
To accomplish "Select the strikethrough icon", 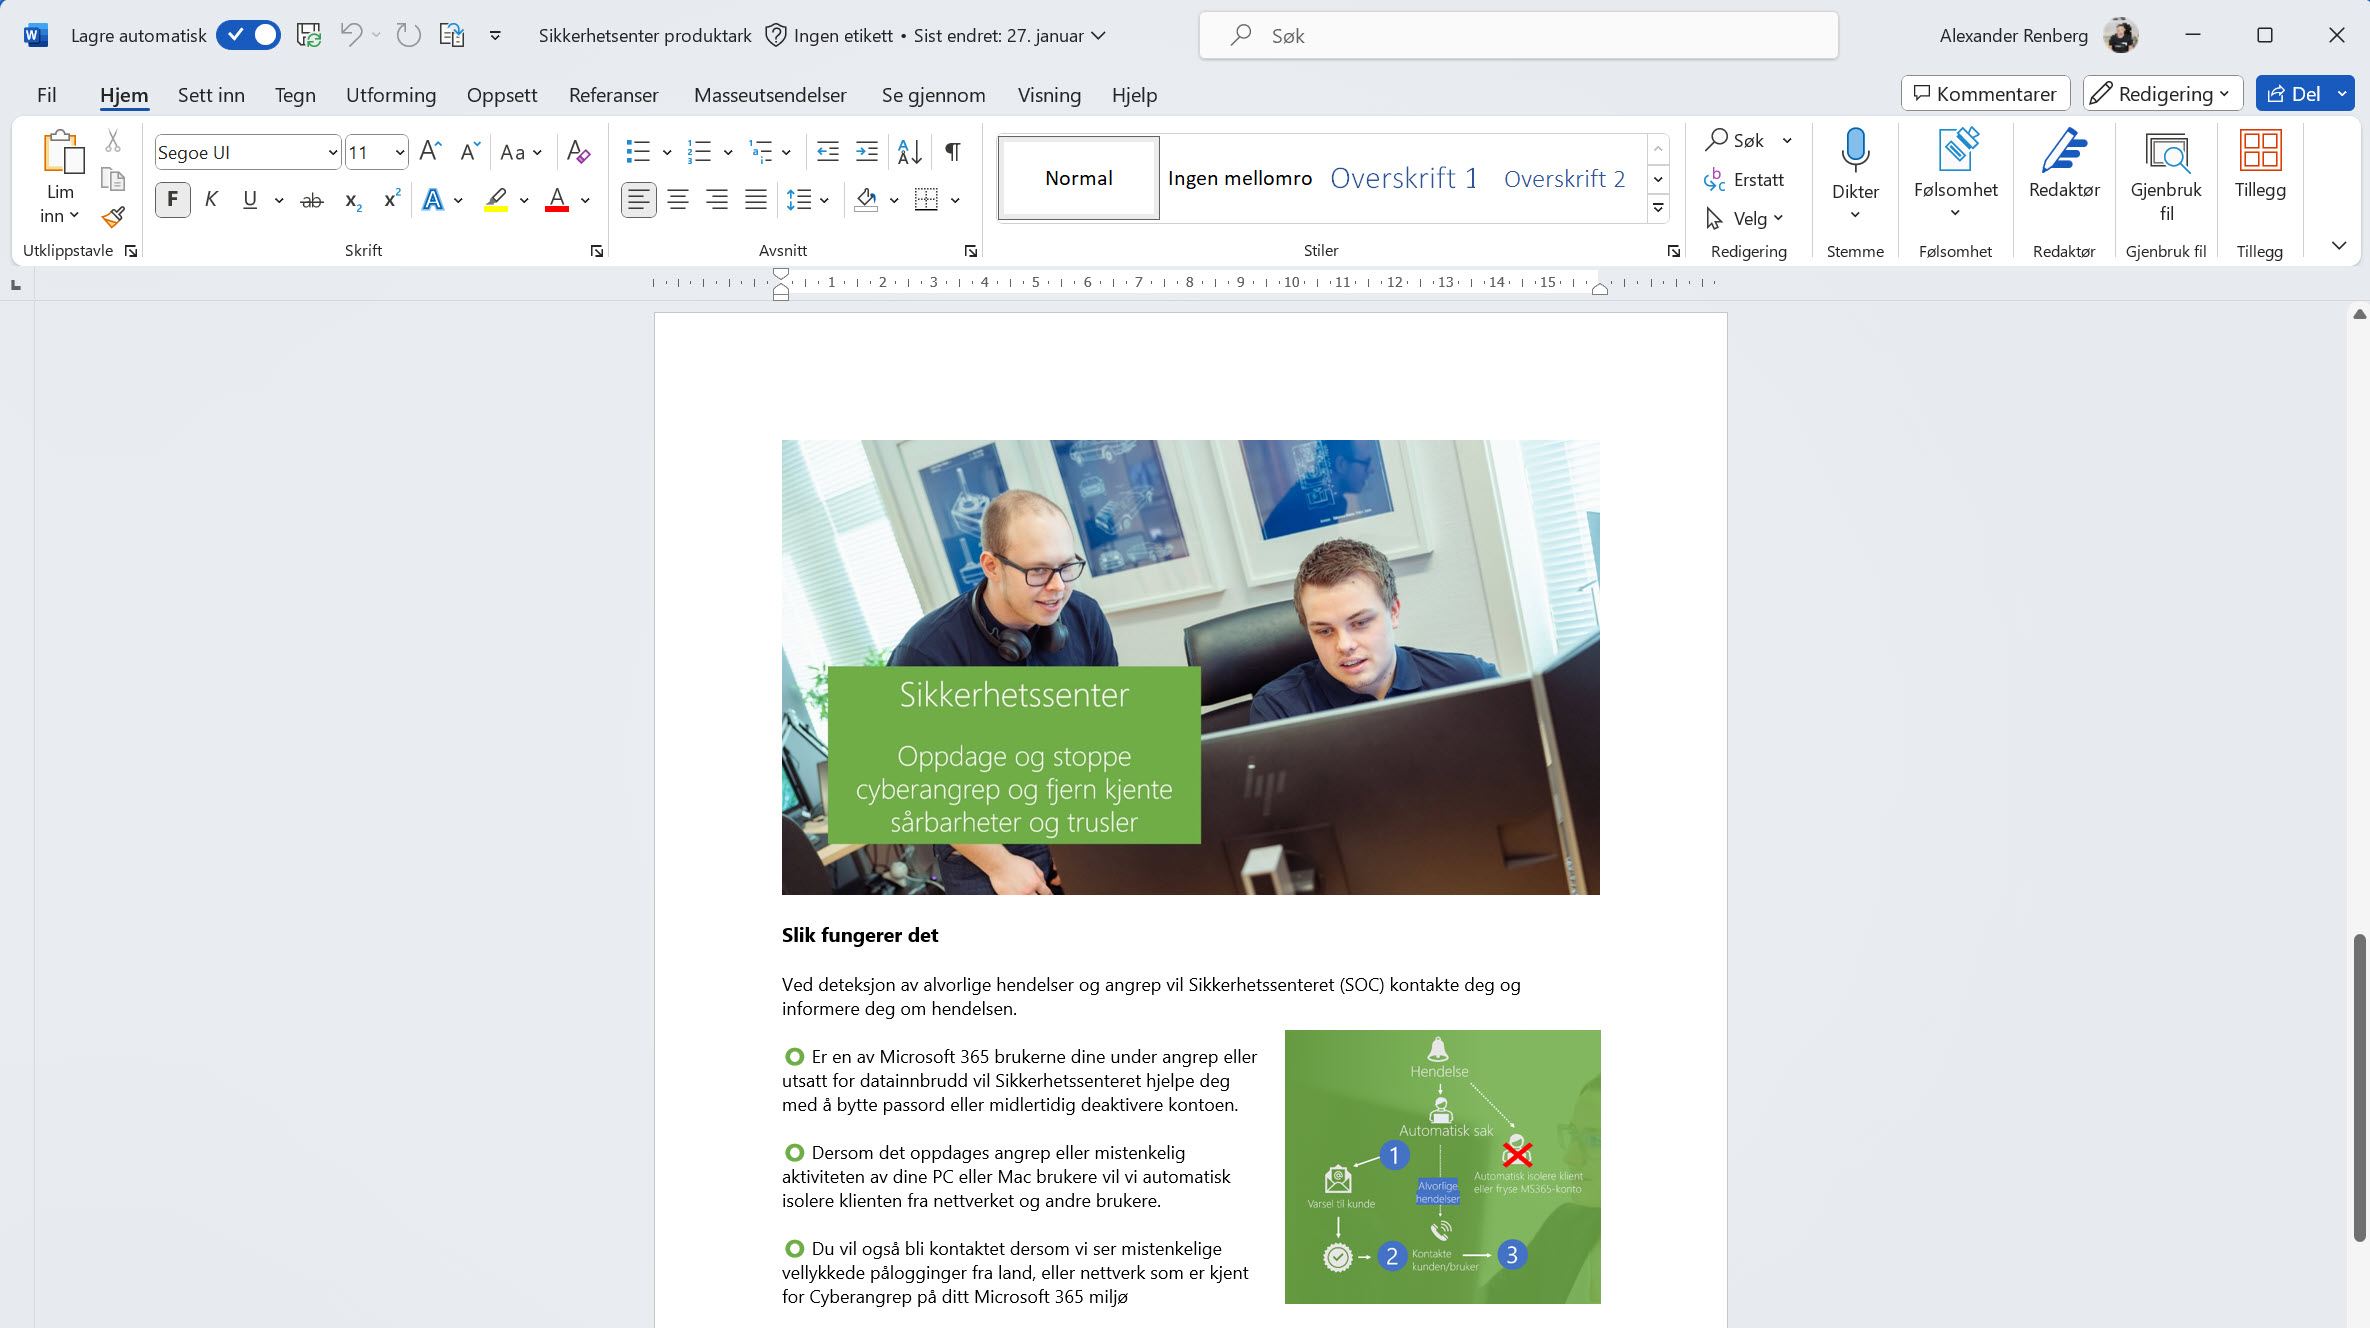I will pyautogui.click(x=312, y=200).
